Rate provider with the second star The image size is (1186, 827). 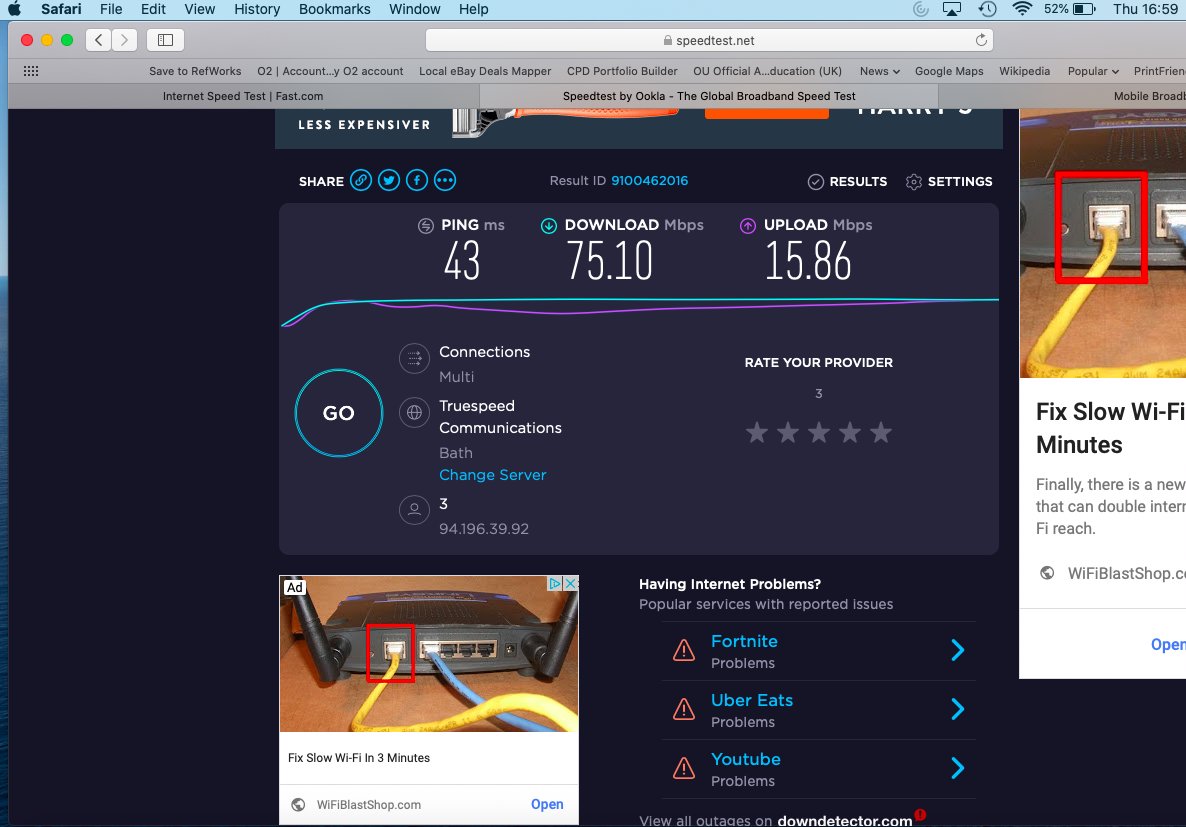click(787, 433)
